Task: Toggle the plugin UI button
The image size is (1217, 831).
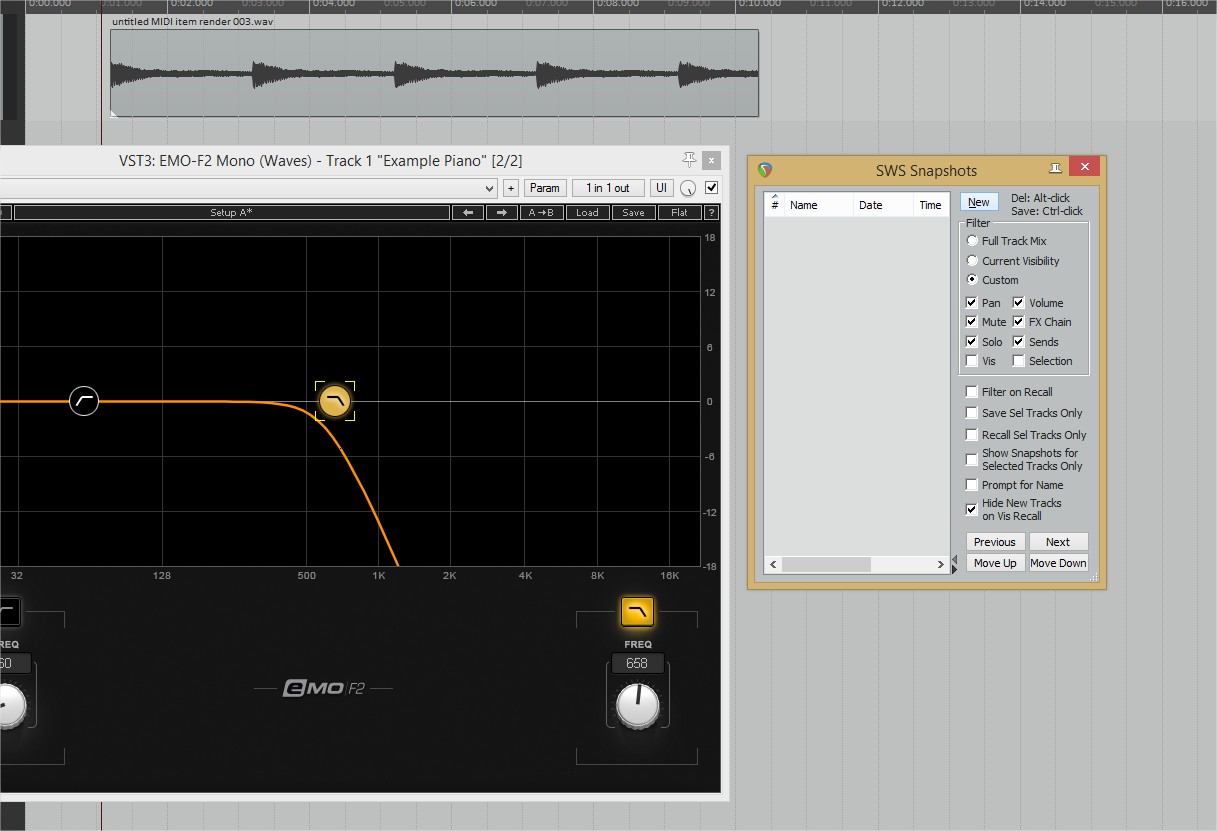Action: pyautogui.click(x=661, y=188)
